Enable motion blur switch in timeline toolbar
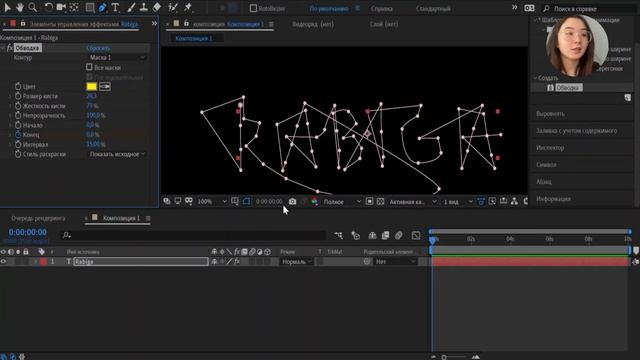Image resolution: width=640 pixels, height=360 pixels. point(399,235)
